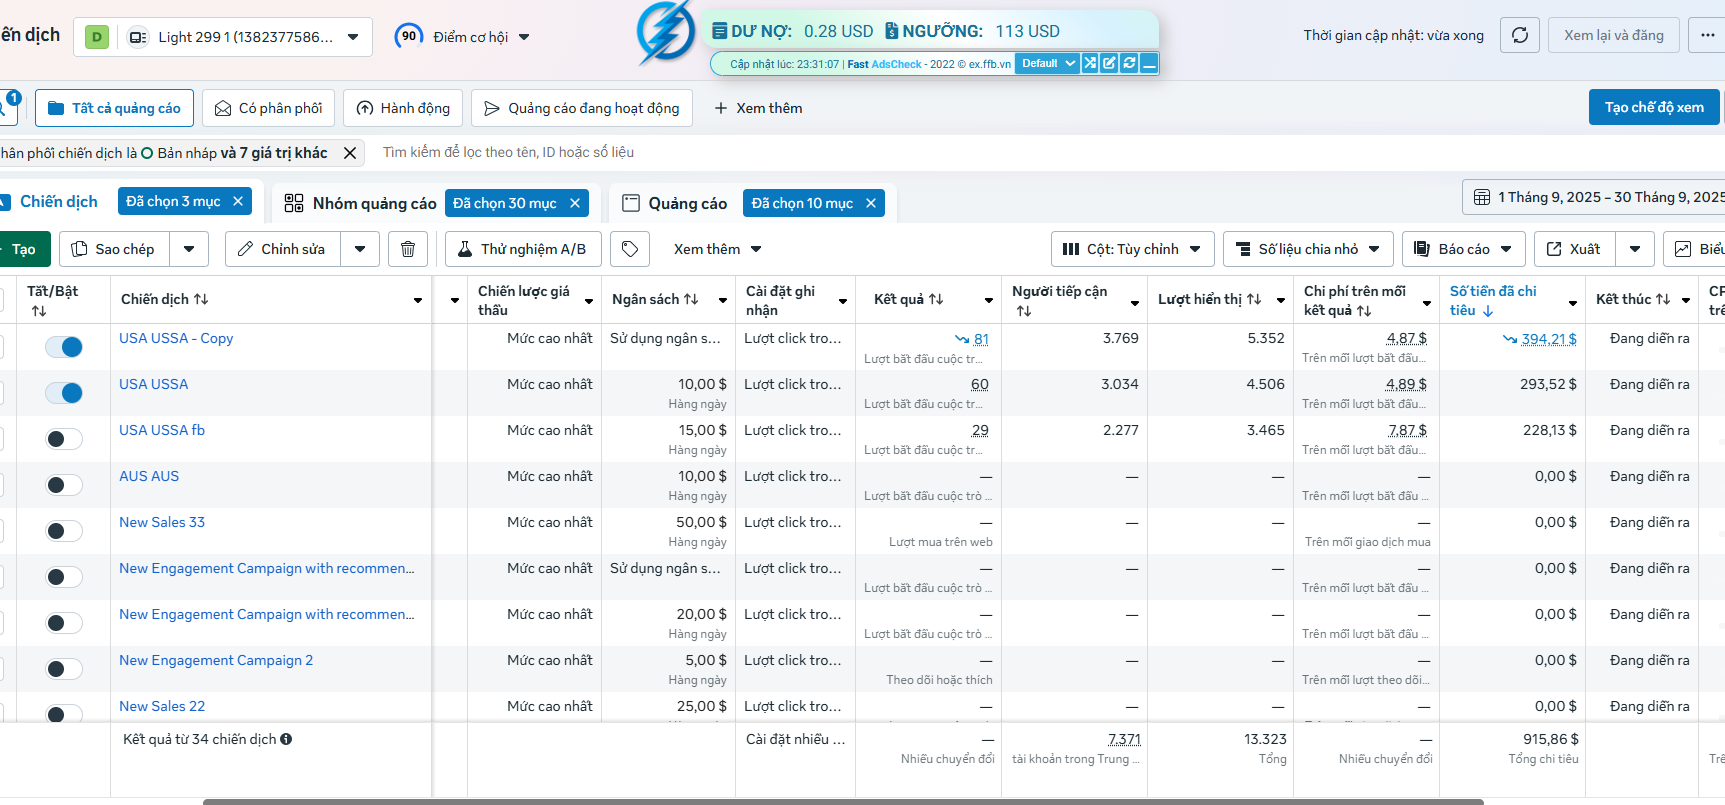Clear the 'Đã chọn 10 mục' selection
1725x805 pixels.
(x=871, y=203)
